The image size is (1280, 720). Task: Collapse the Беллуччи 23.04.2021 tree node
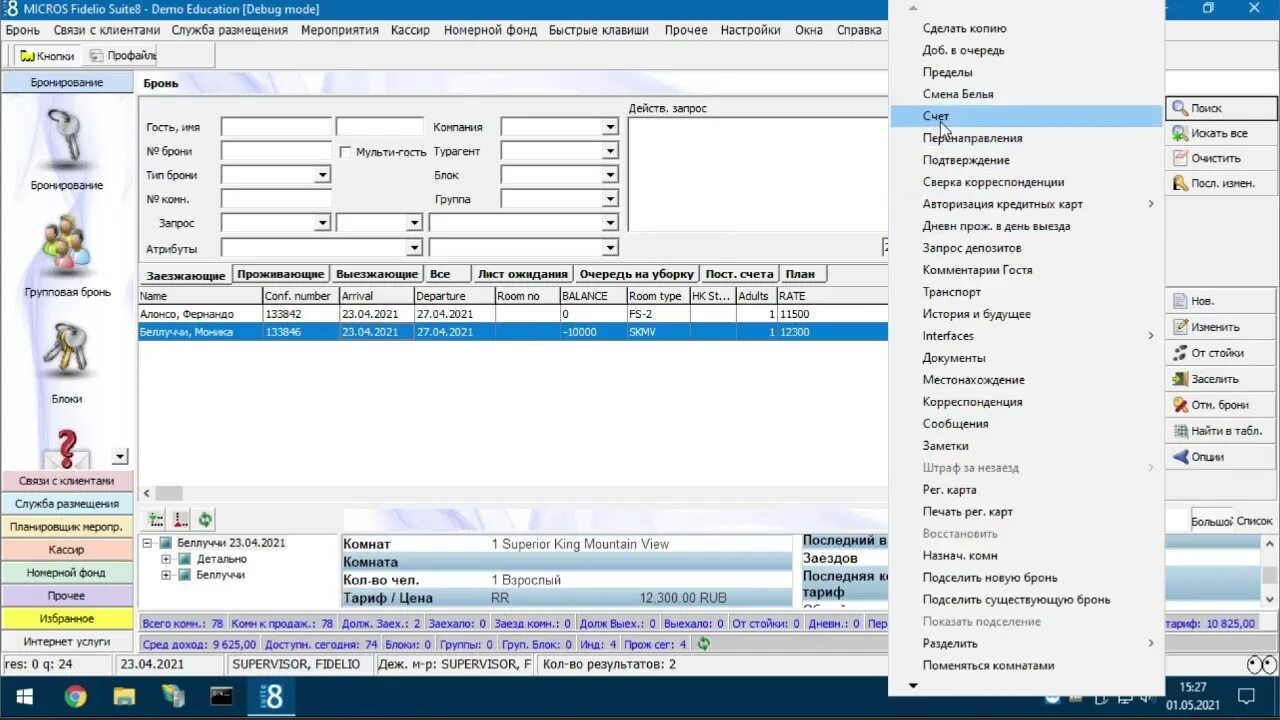point(148,543)
